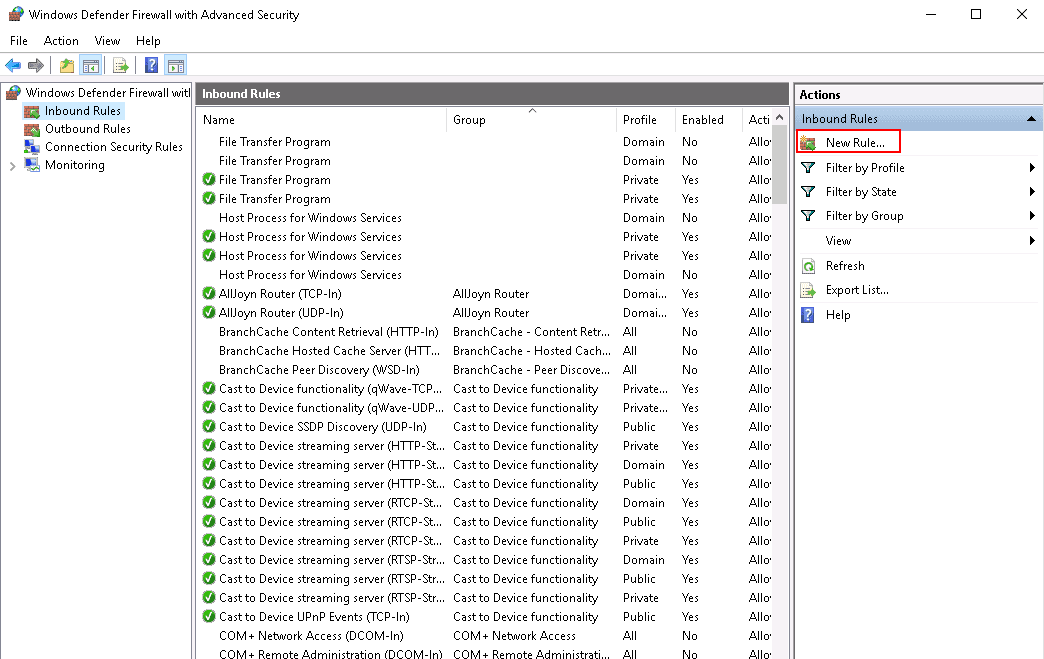
Task: Open the Action menu
Action: 61,41
